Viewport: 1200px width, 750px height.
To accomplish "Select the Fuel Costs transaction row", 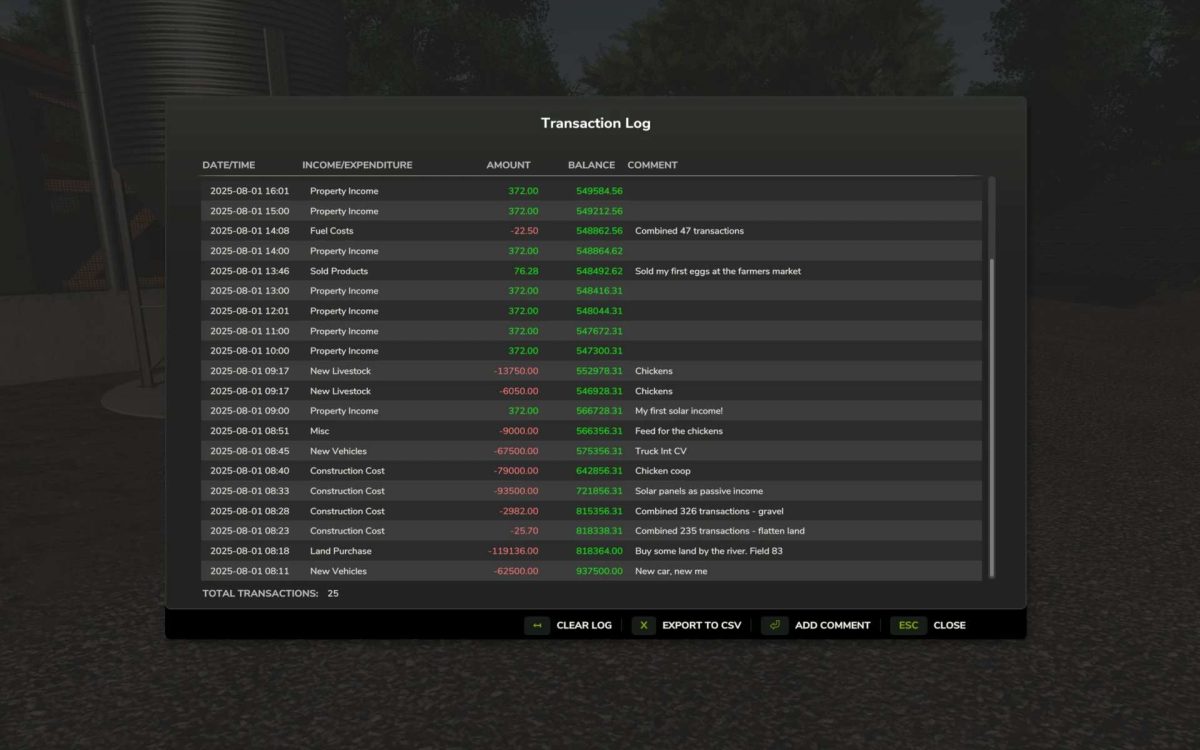I will pos(590,231).
